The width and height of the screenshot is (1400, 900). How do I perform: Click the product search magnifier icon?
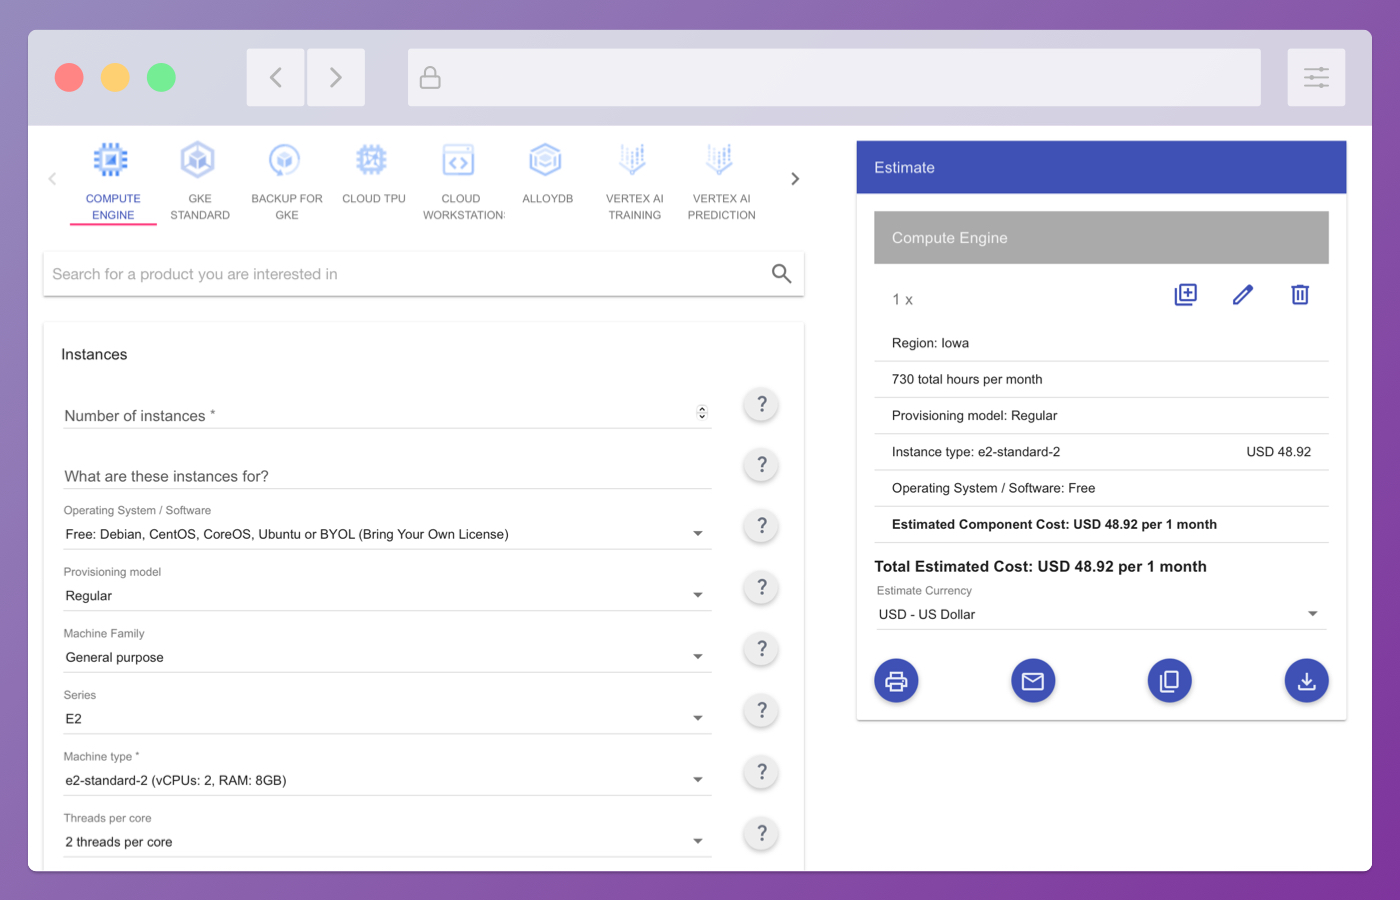(781, 274)
